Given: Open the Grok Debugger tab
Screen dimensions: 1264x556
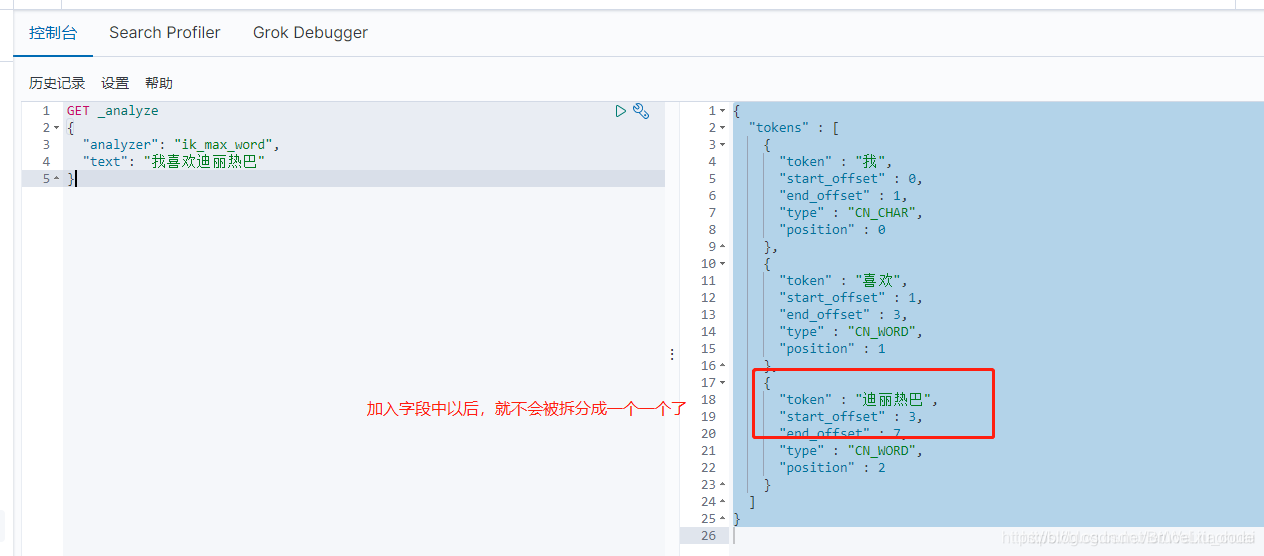Looking at the screenshot, I should coord(310,32).
